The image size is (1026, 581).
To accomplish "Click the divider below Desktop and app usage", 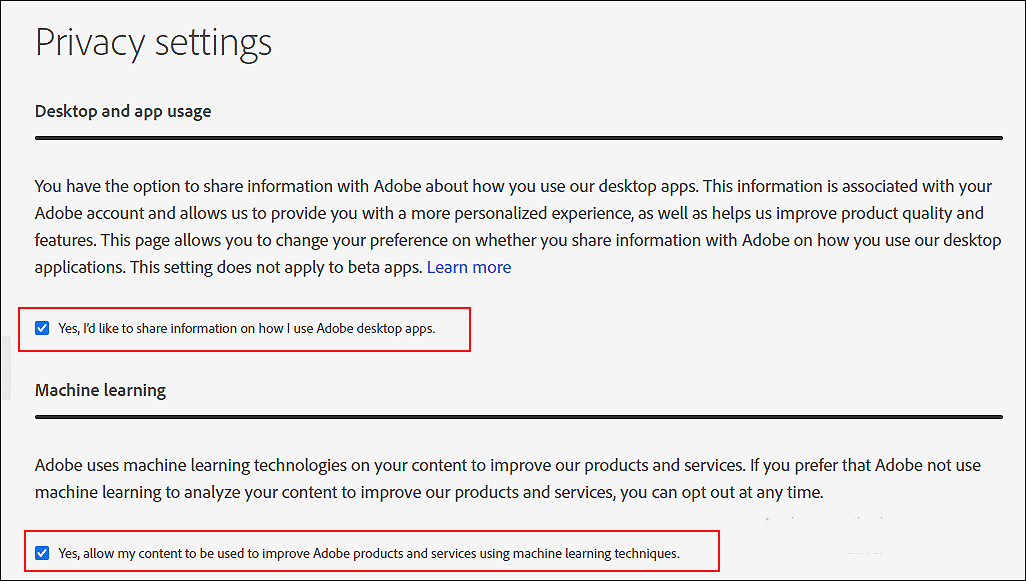I will (x=518, y=138).
